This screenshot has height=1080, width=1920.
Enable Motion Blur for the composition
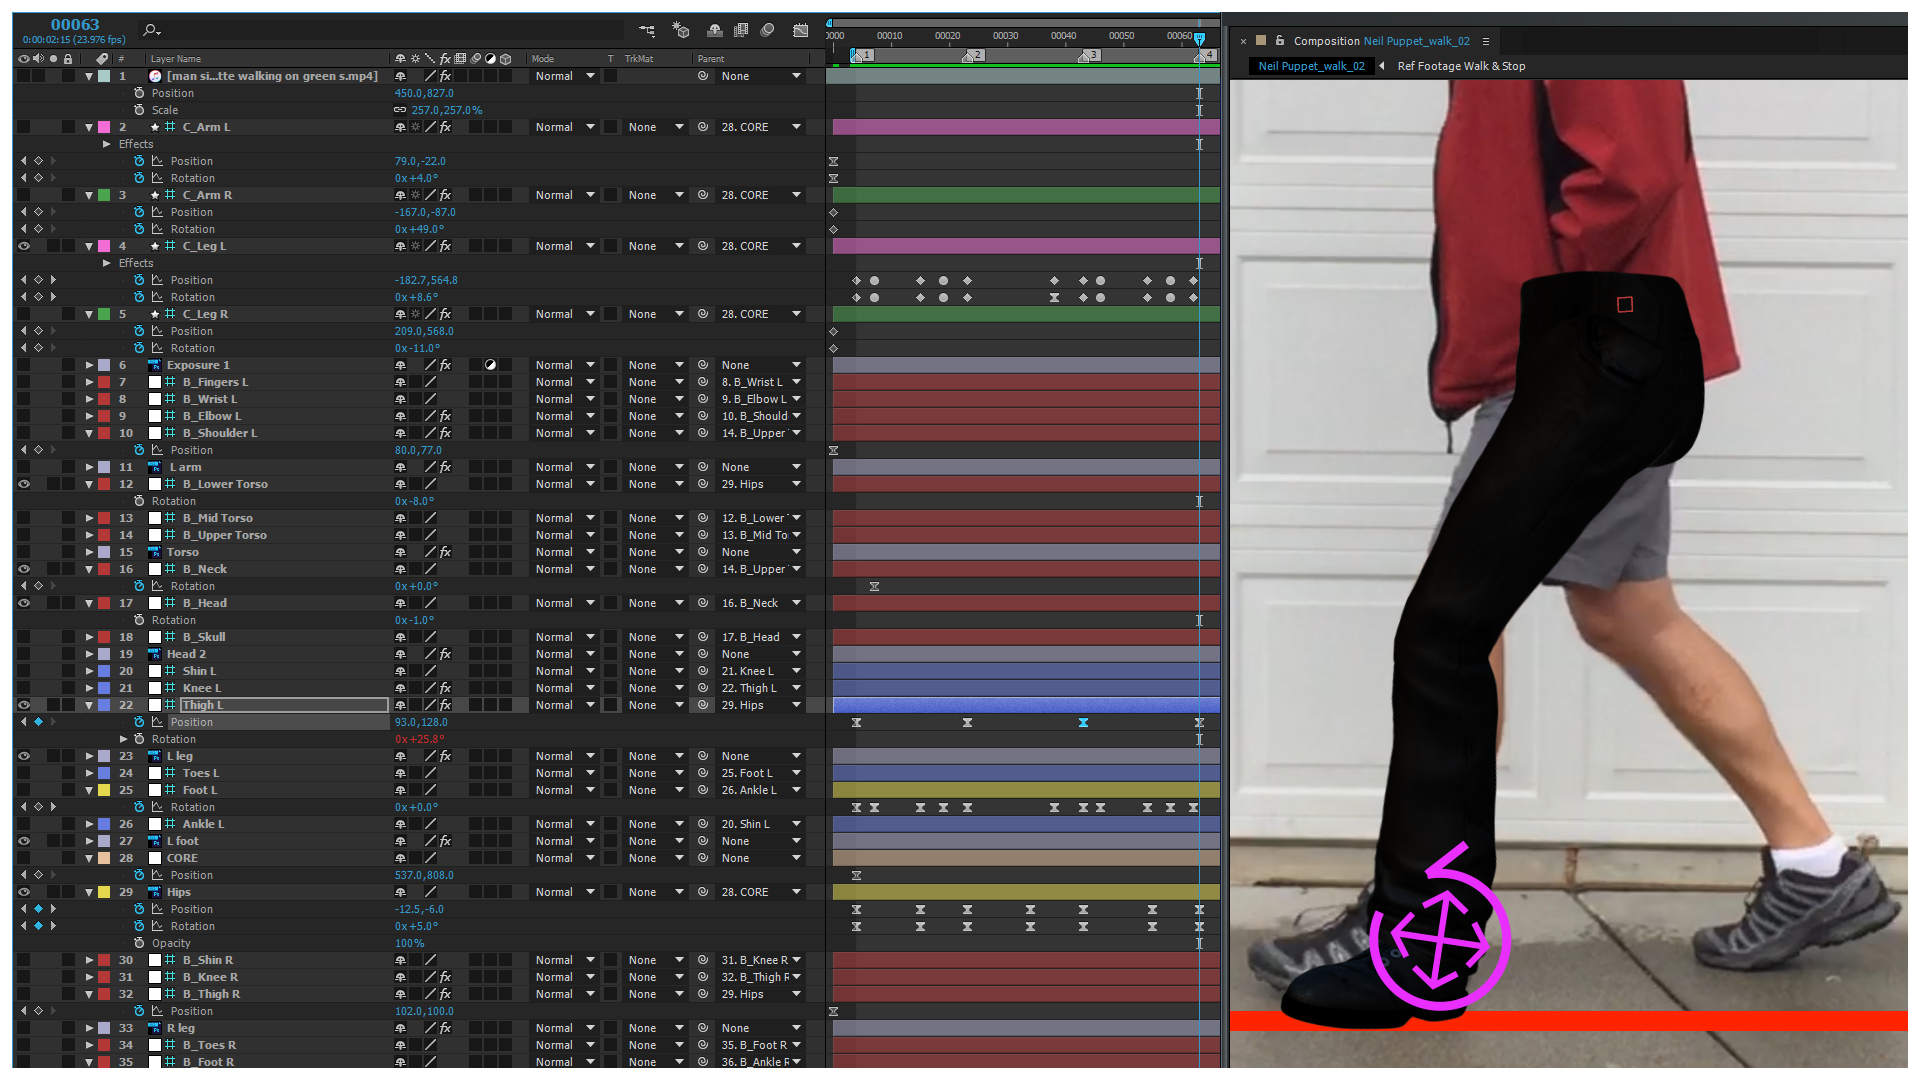768,31
